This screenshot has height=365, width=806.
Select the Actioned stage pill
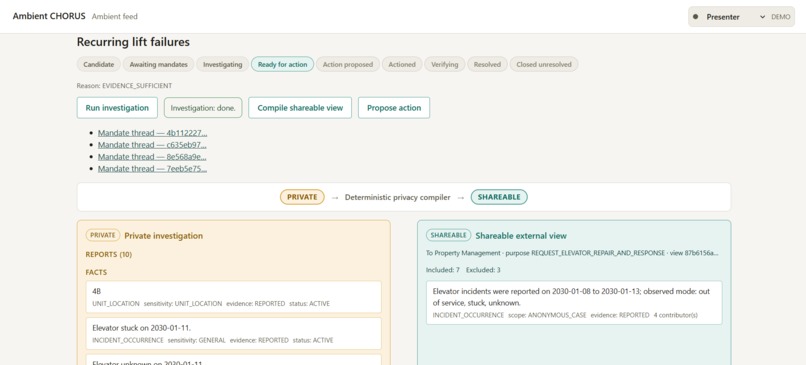(x=402, y=64)
